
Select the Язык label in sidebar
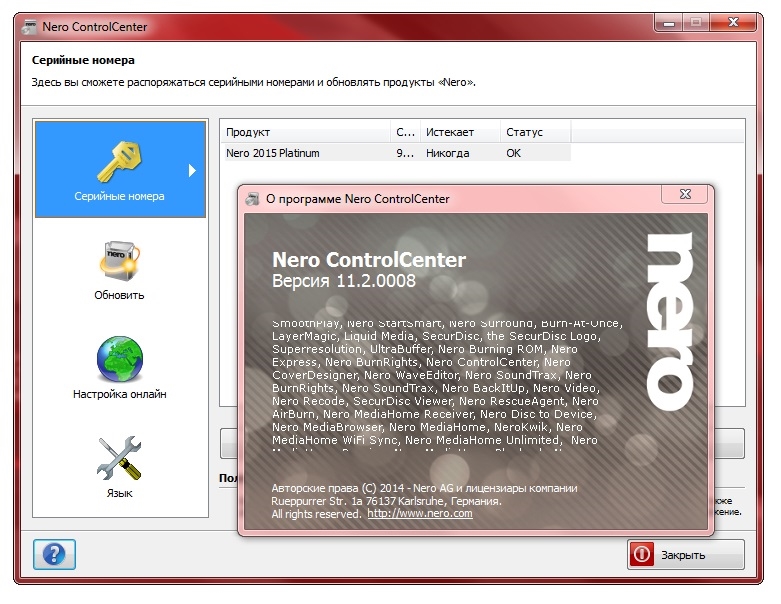(x=120, y=493)
